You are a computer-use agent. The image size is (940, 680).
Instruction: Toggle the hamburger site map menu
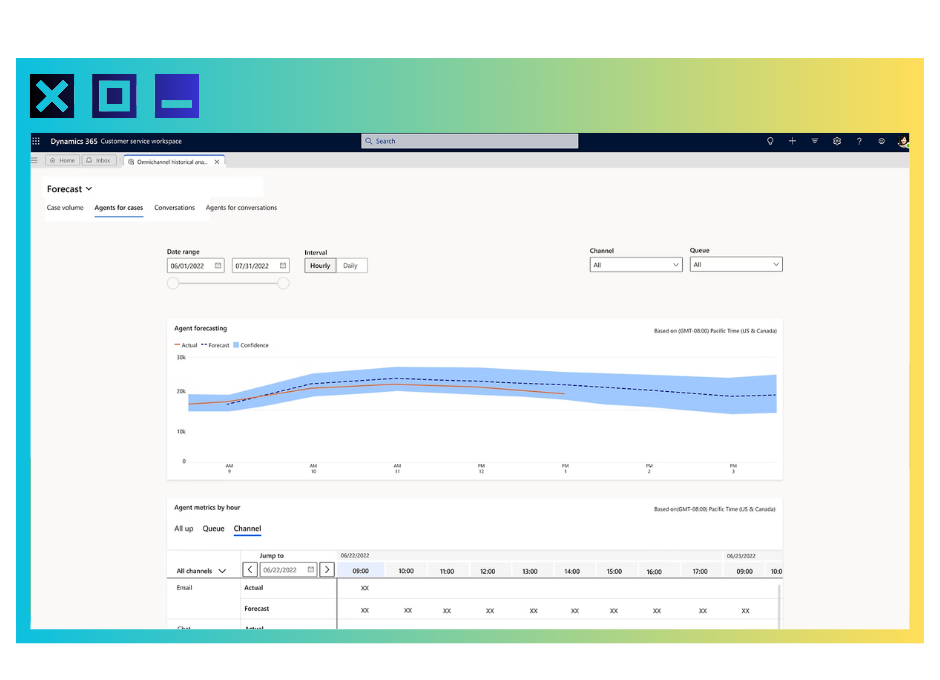tap(34, 160)
